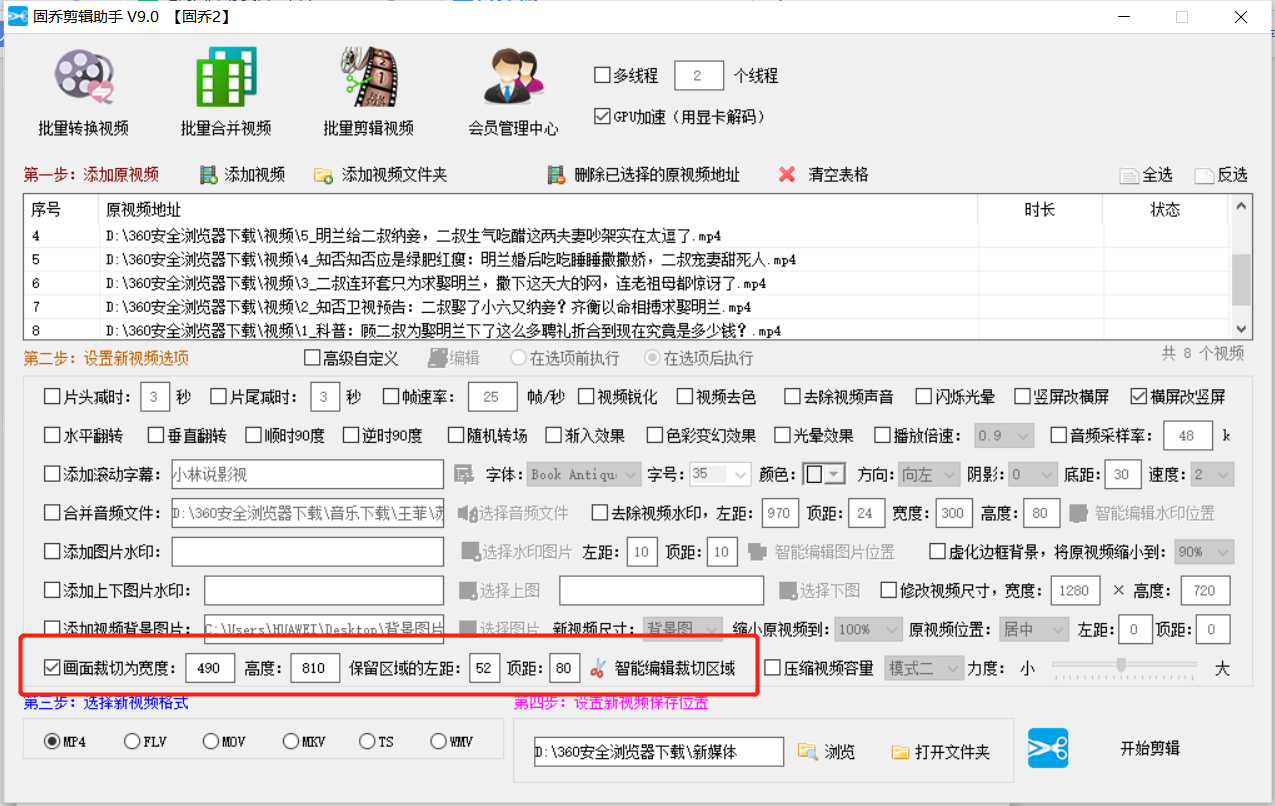
Task: Open the 阴影 dropdown
Action: coord(1031,474)
